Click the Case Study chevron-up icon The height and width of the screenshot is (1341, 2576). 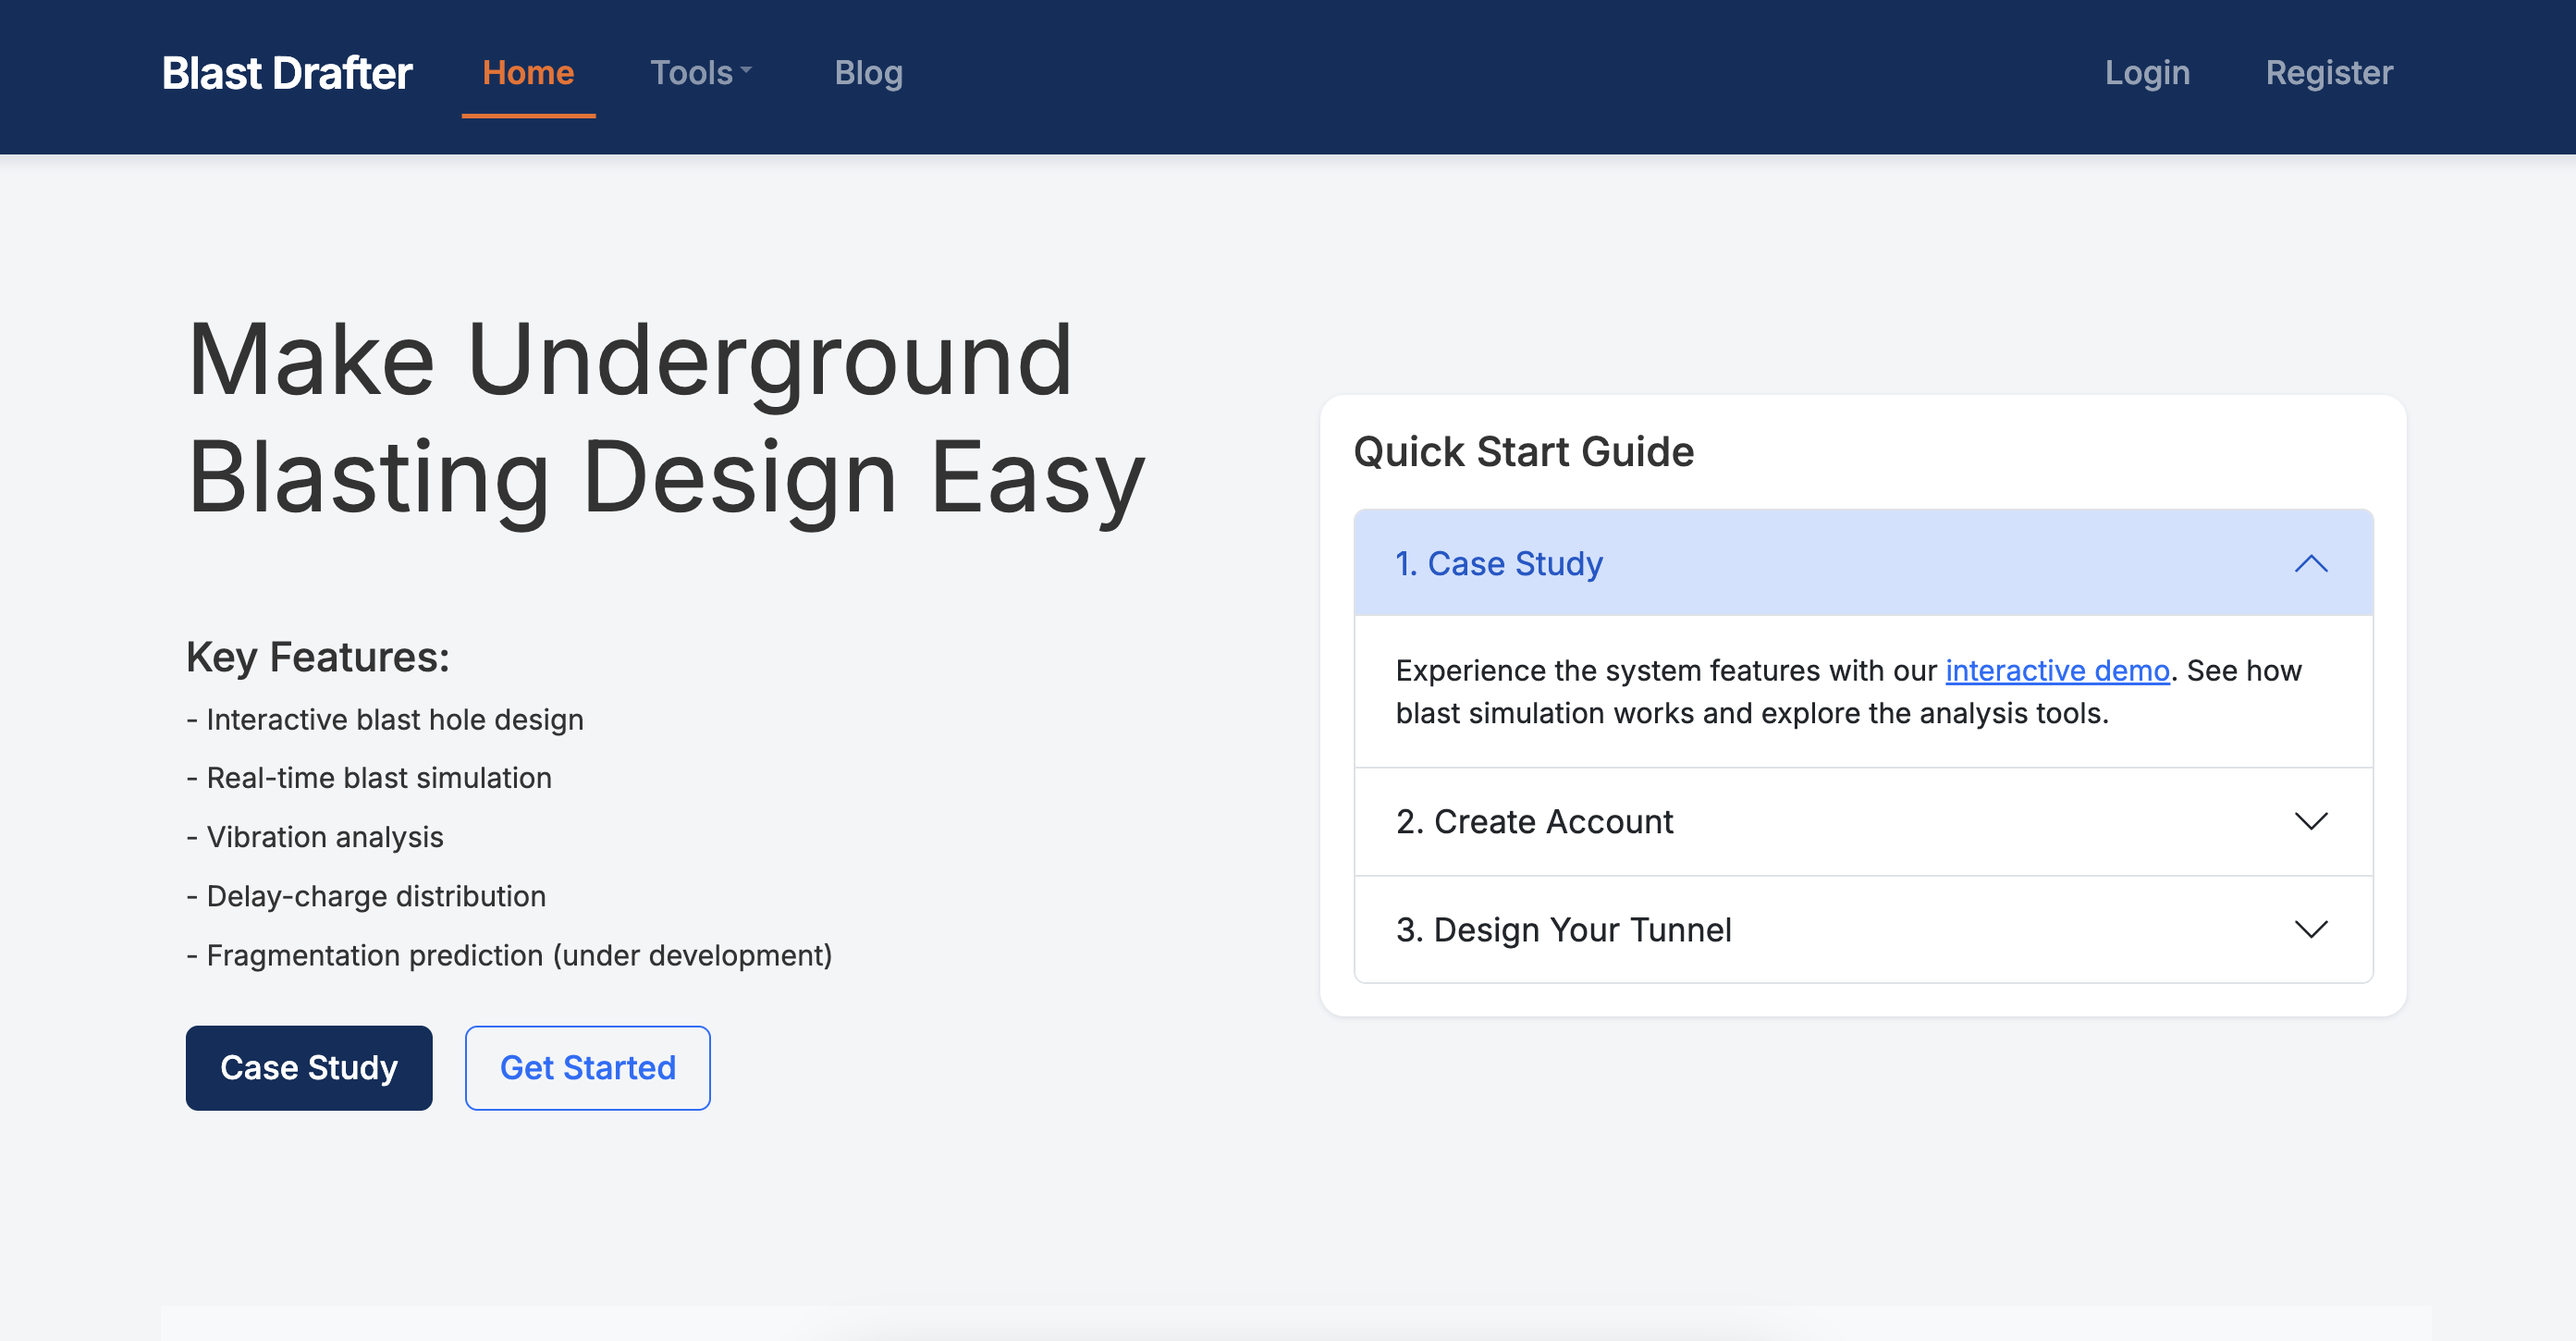tap(2311, 563)
